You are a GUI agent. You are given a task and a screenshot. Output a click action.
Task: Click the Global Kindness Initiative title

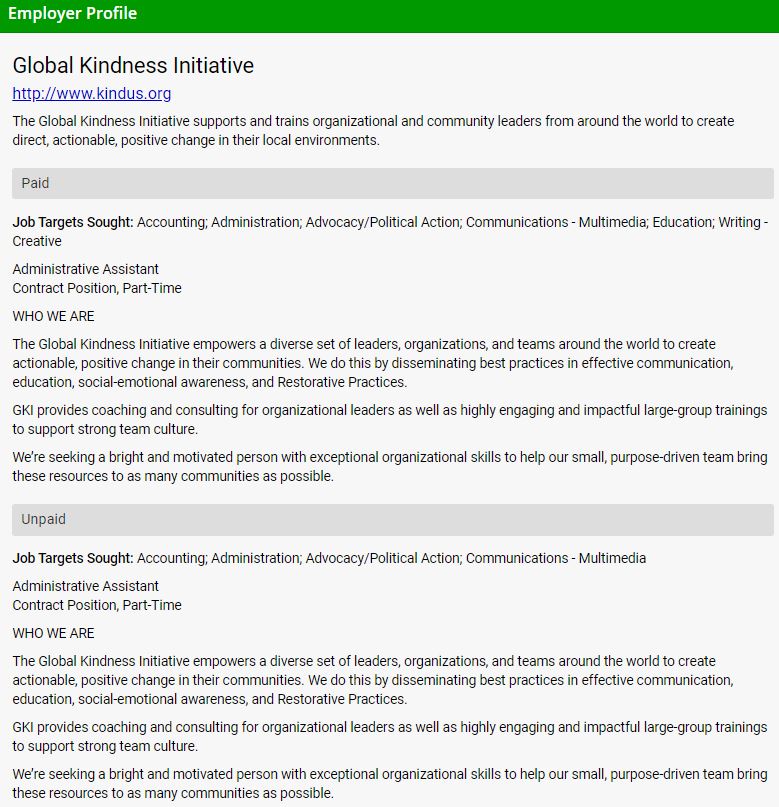tap(133, 66)
